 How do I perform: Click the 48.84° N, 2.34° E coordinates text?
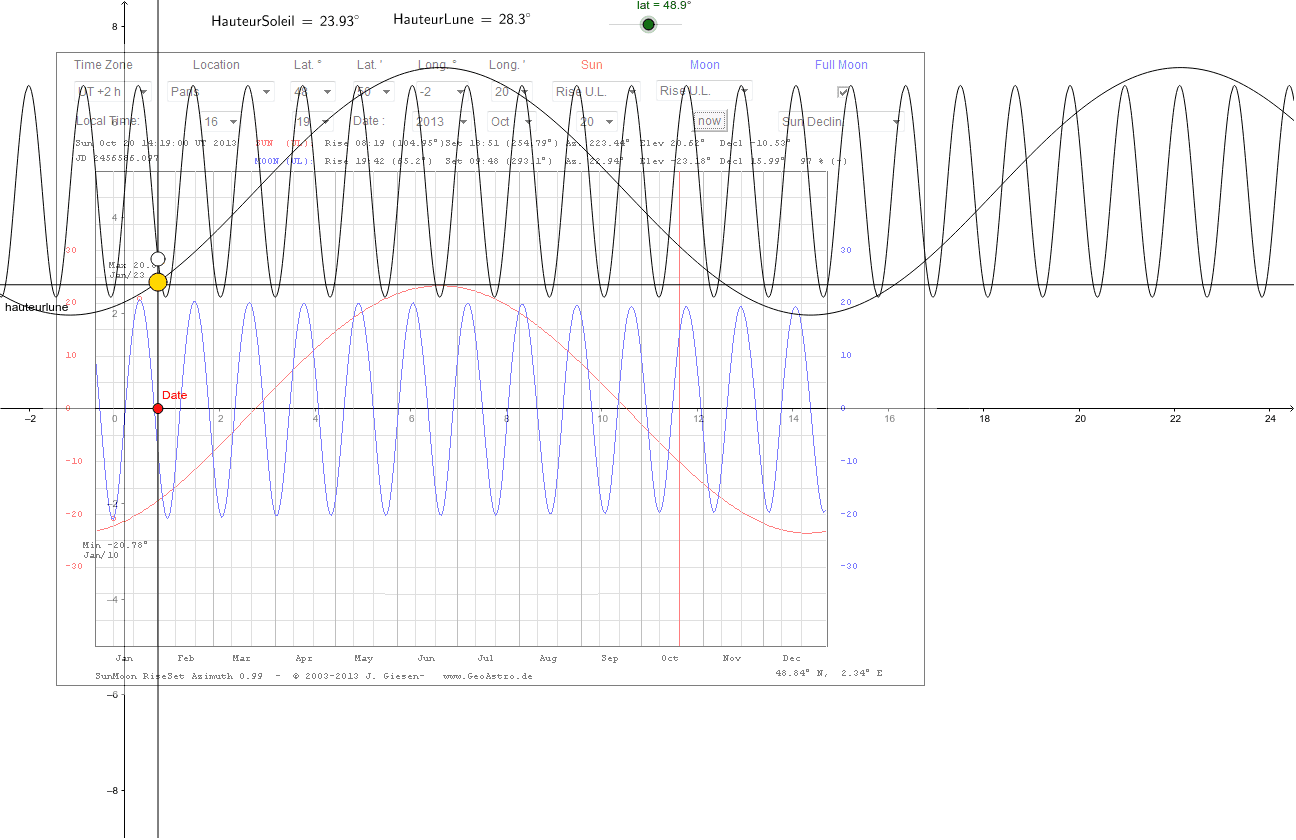[x=829, y=674]
